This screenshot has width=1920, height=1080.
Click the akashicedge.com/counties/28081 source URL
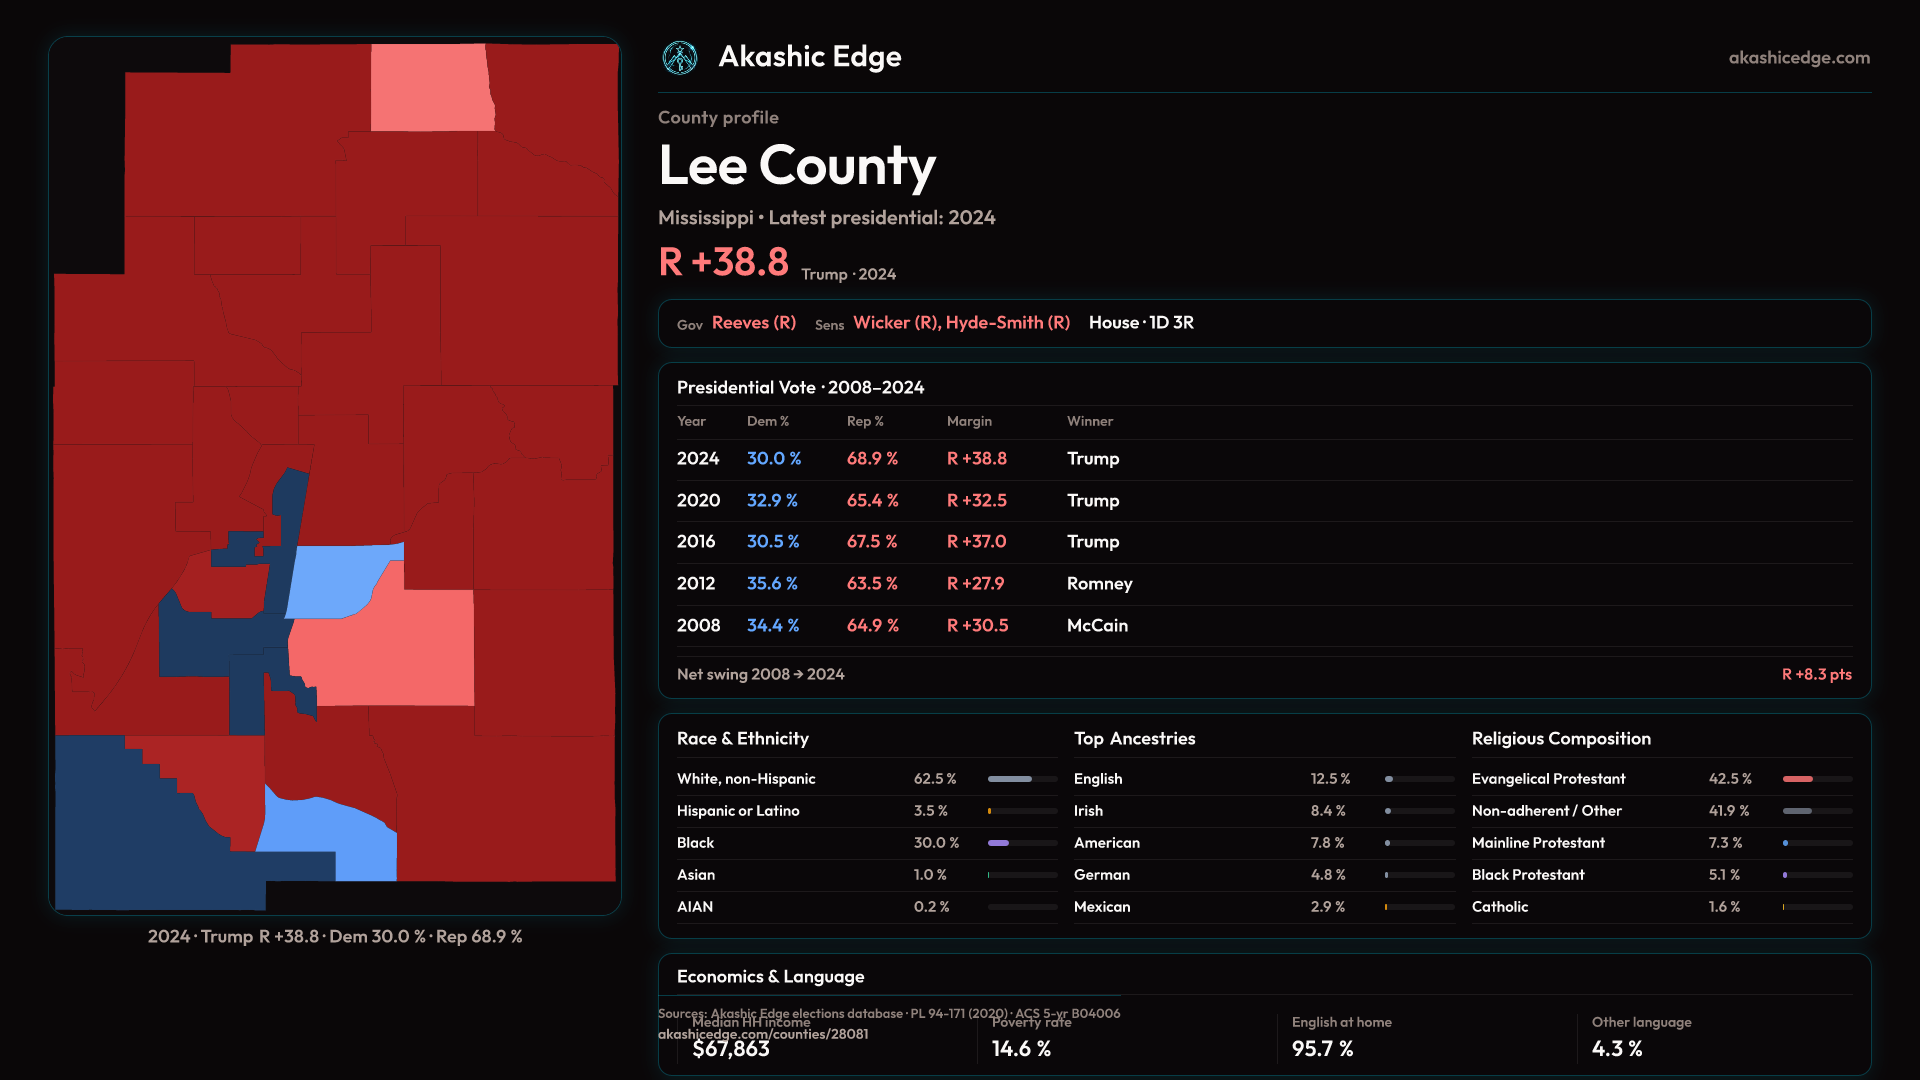(x=762, y=1034)
